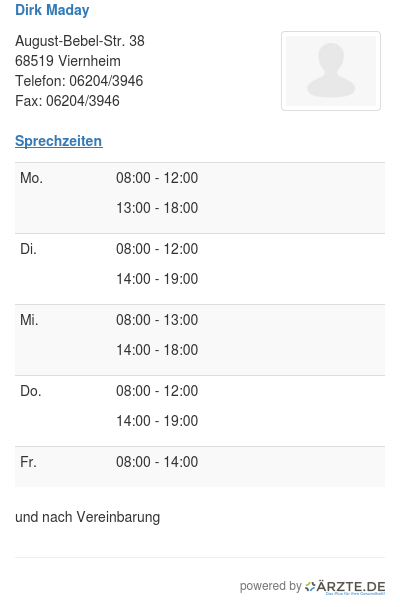
Task: Click Wednesday's 08:00 - 13:00 time slot
Action: pyautogui.click(x=157, y=320)
